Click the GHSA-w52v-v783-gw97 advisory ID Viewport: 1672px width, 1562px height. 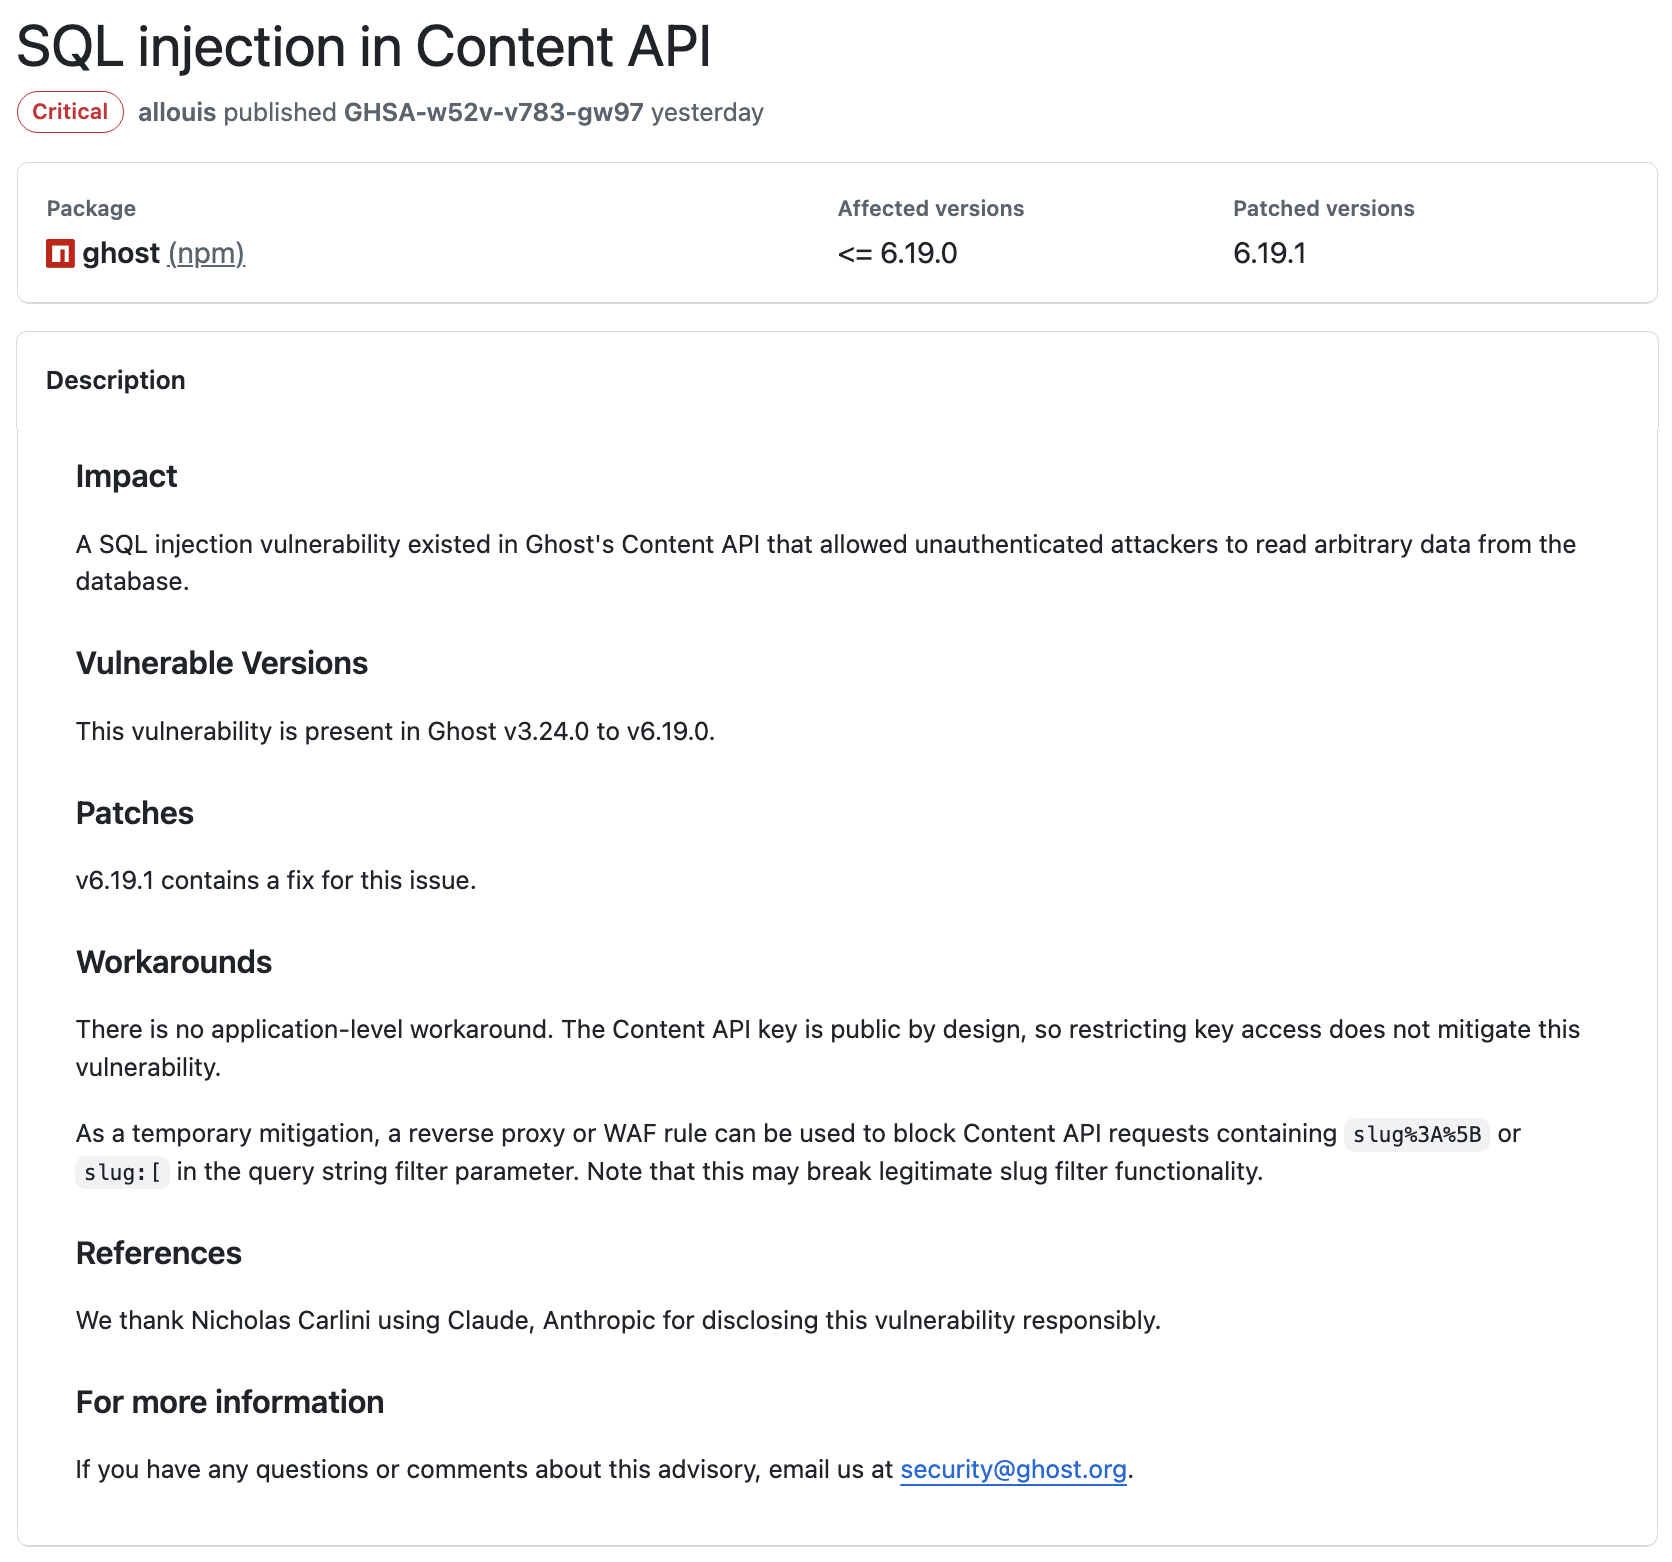coord(493,112)
